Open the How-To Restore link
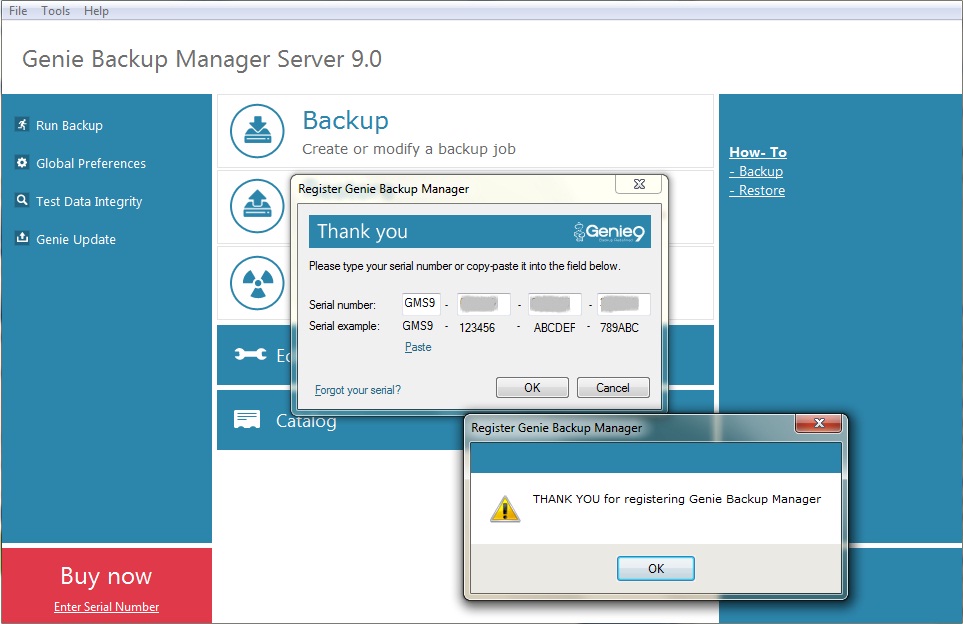963x624 pixels. 757,190
